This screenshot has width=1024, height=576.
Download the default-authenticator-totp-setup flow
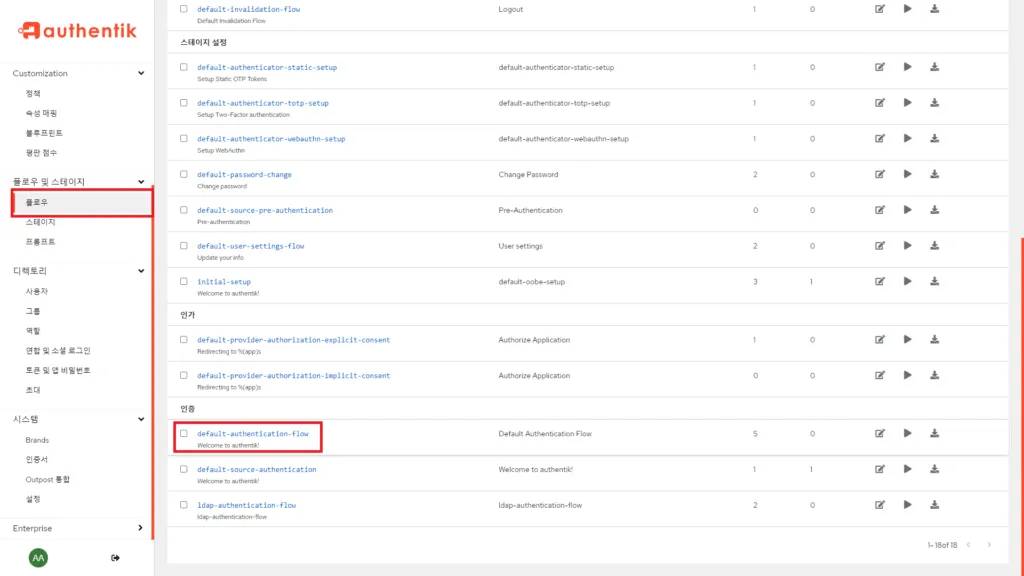[934, 102]
